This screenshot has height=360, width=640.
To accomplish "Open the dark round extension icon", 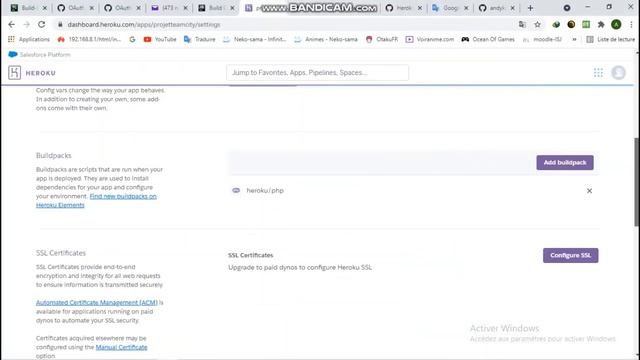I will [x=571, y=24].
